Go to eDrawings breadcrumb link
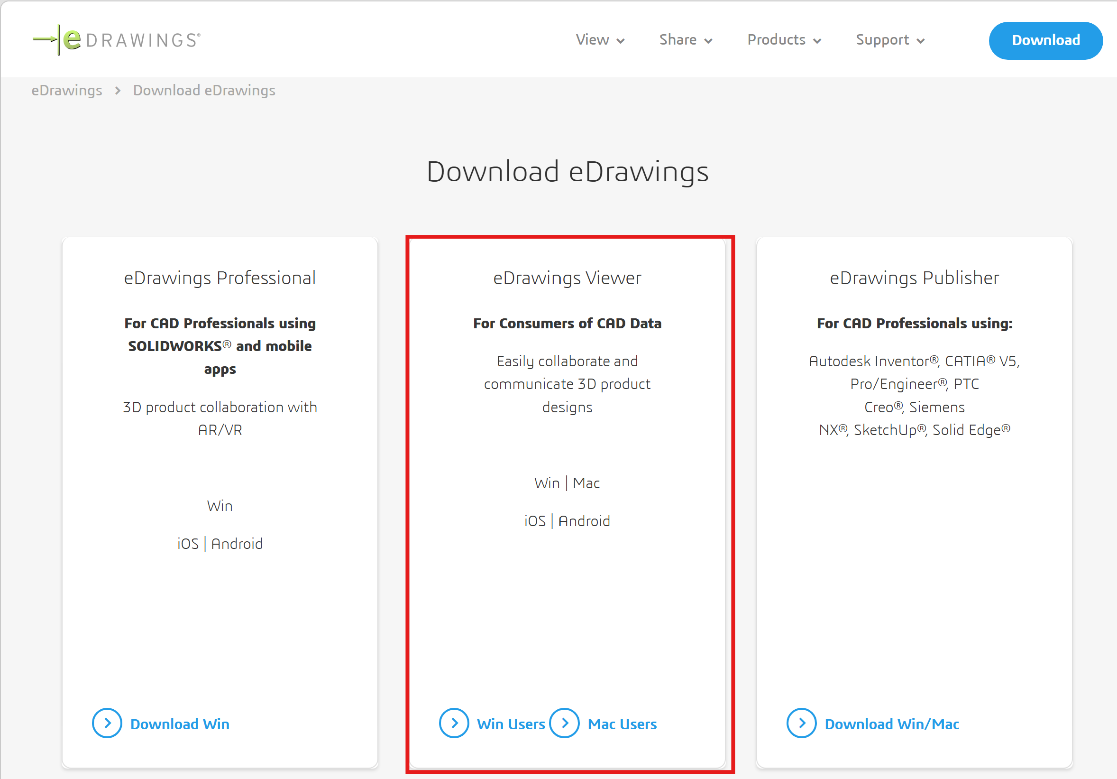1117x779 pixels. click(x=67, y=90)
